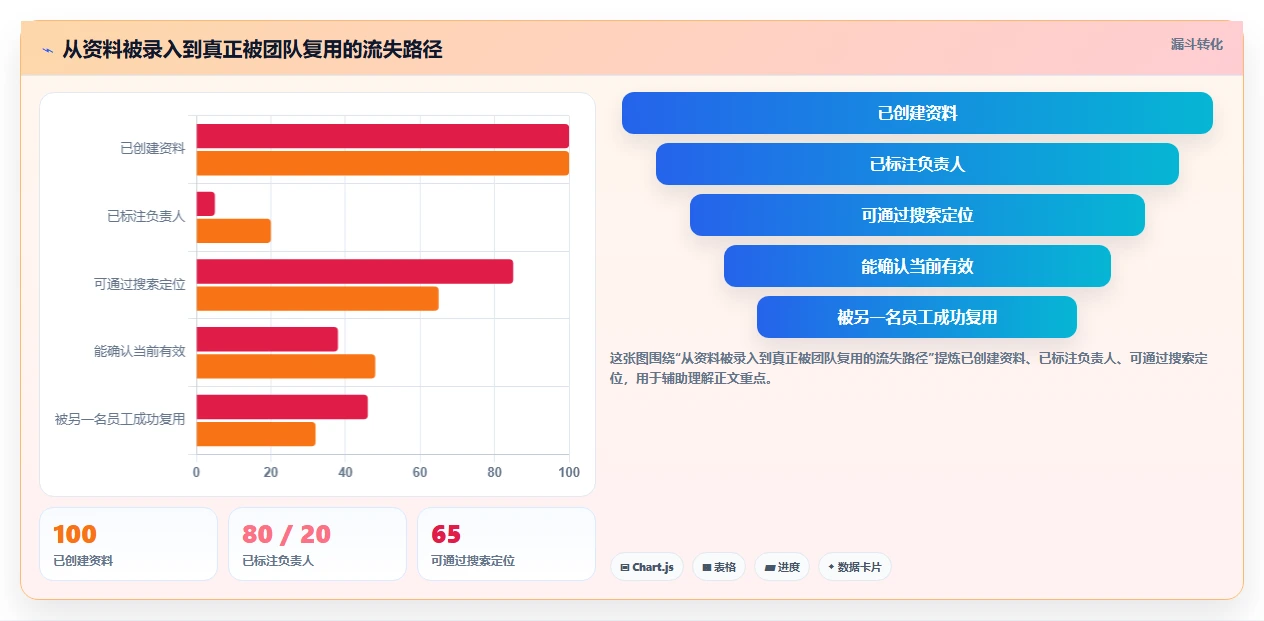Click the red bar for 能确认当前有效
The image size is (1264, 621).
pyautogui.click(x=267, y=339)
